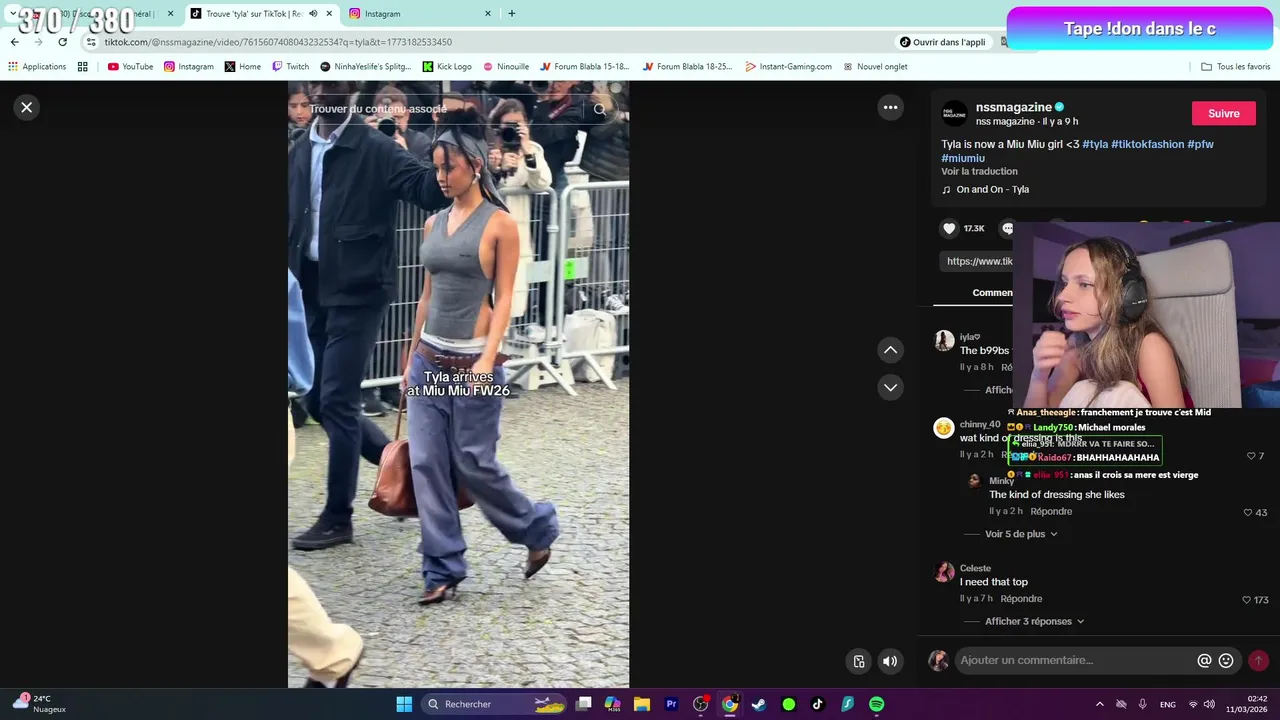Like the video with heart icon
Image resolution: width=1280 pixels, height=720 pixels.
[x=949, y=228]
